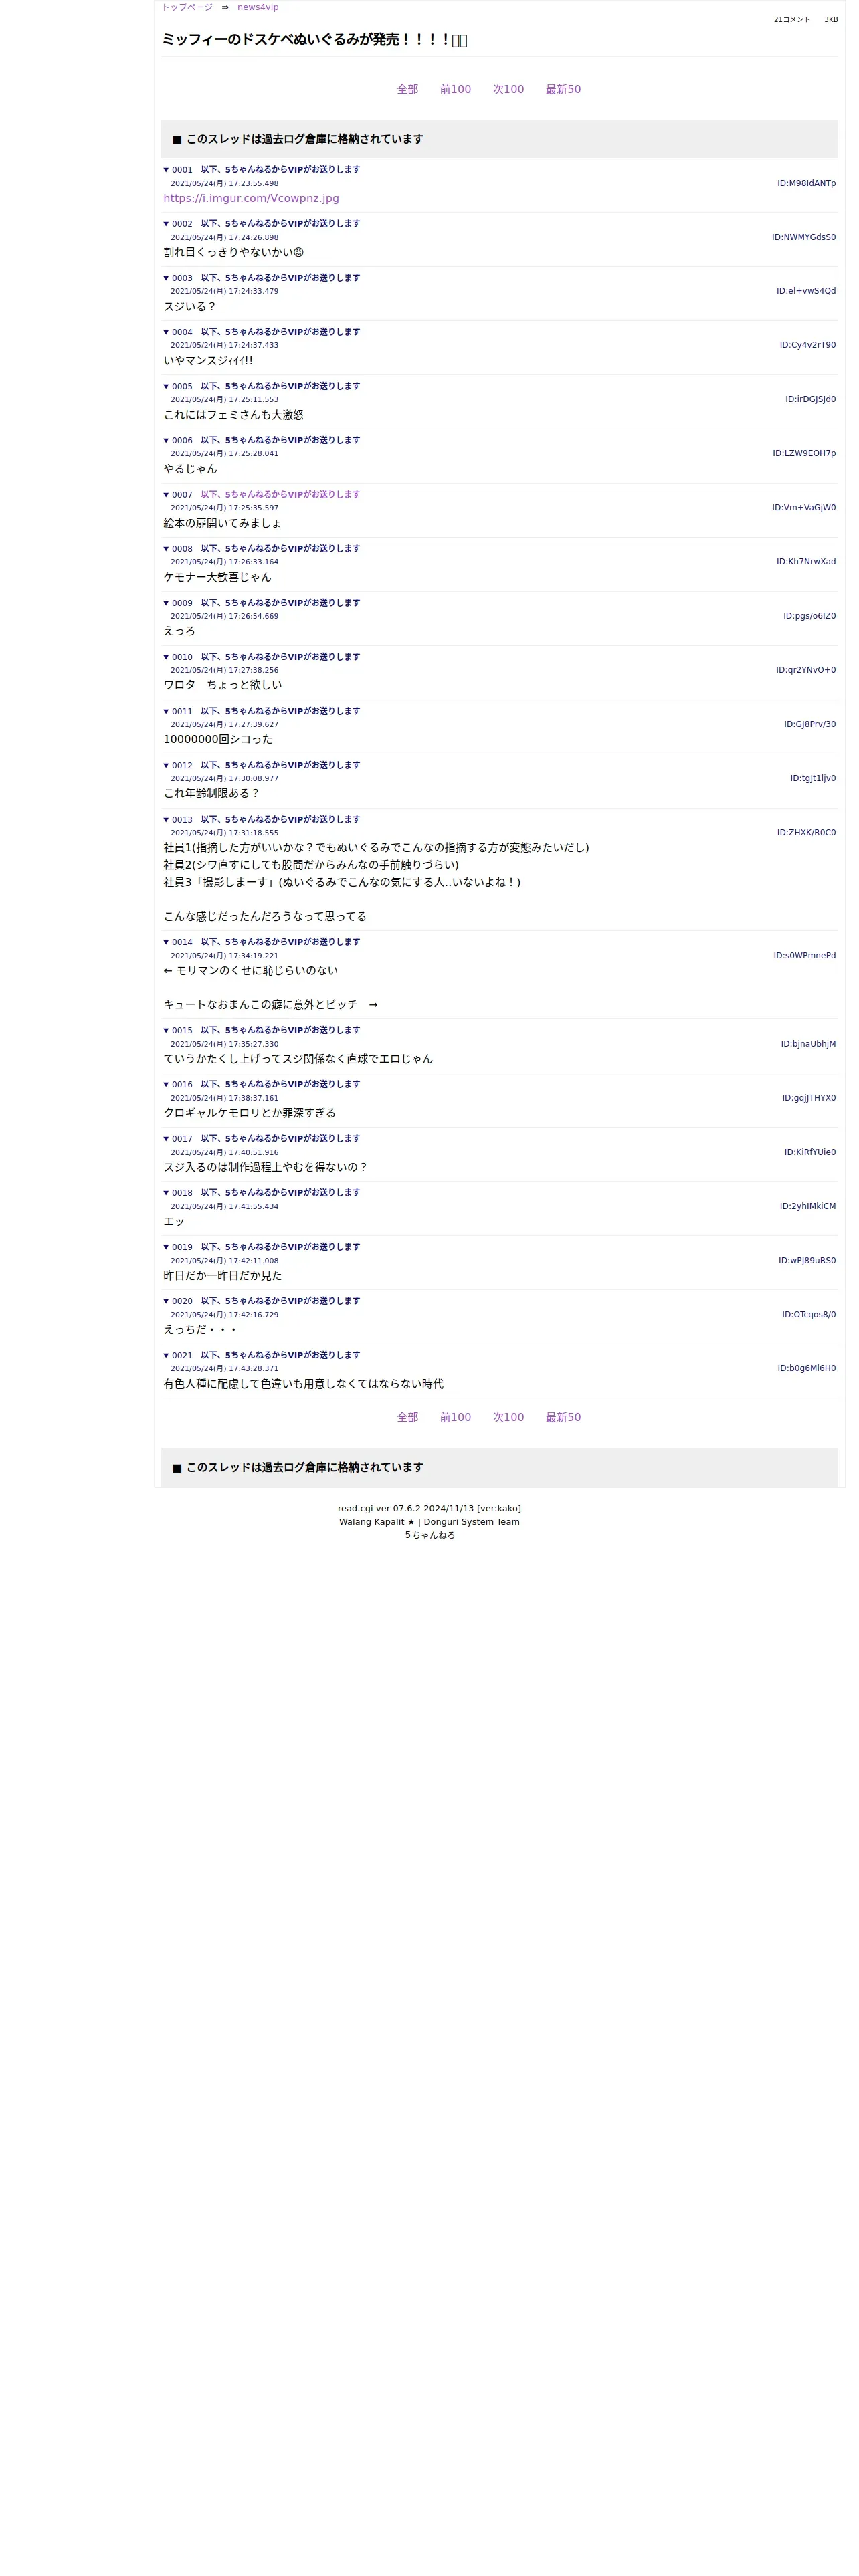Open the i.imgur.com/Vcowpnz.jpg image link
Screen dimensions: 859x2576
click(251, 198)
